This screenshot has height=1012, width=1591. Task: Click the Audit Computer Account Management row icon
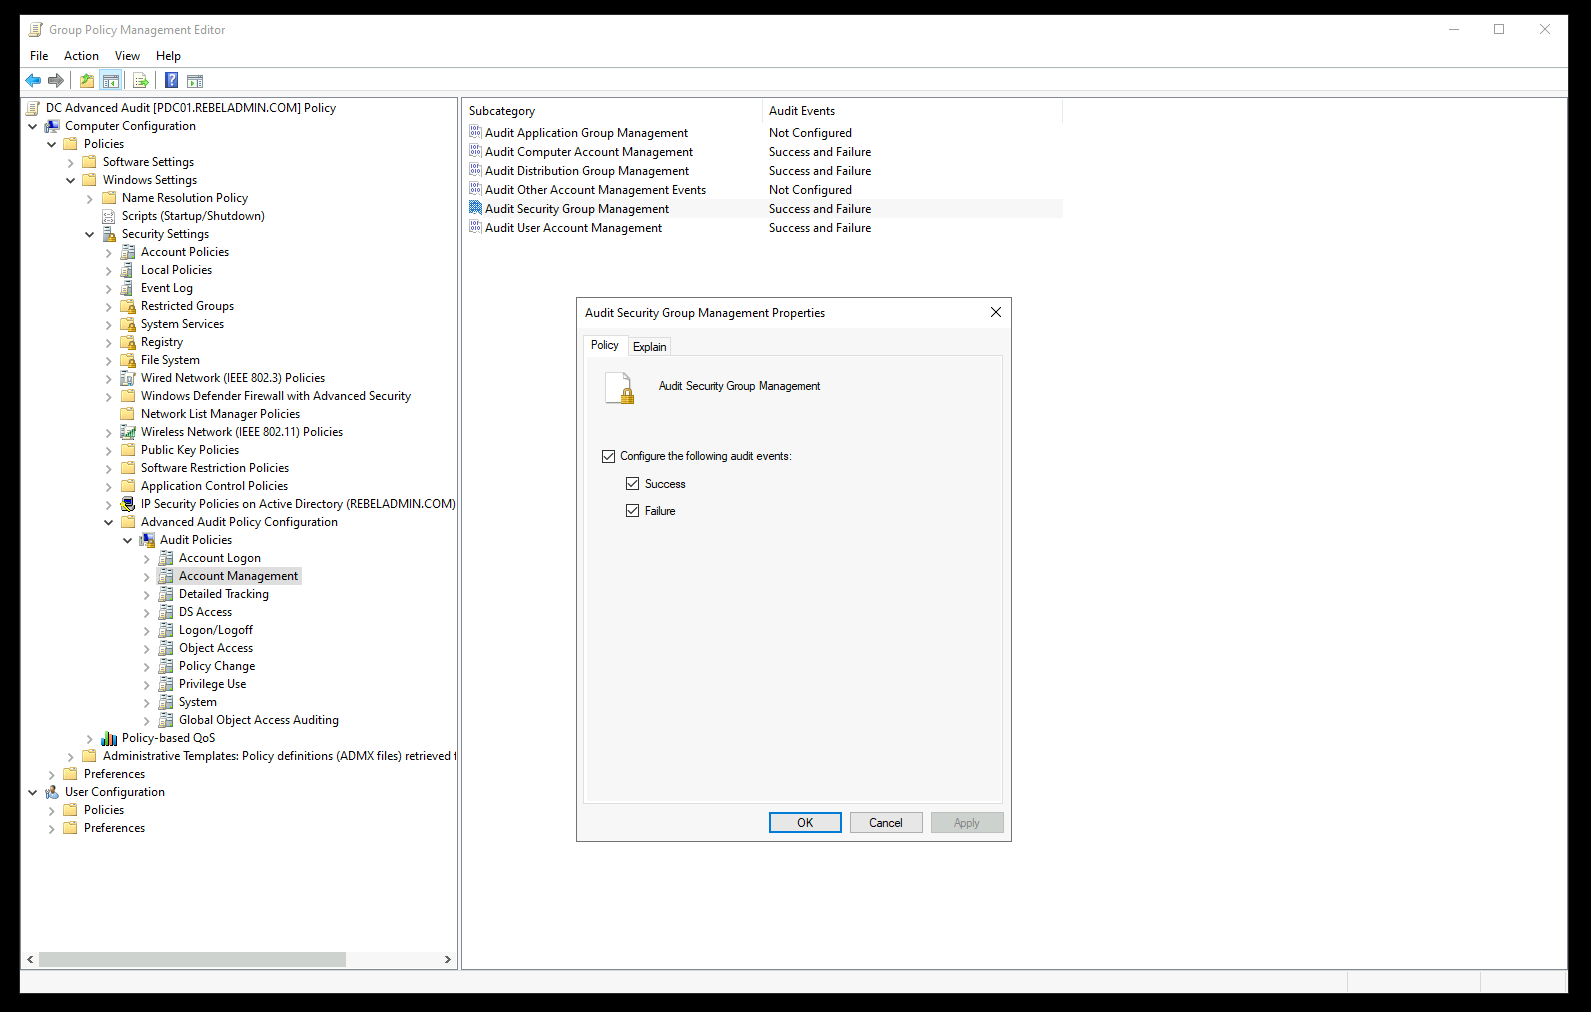tap(476, 151)
